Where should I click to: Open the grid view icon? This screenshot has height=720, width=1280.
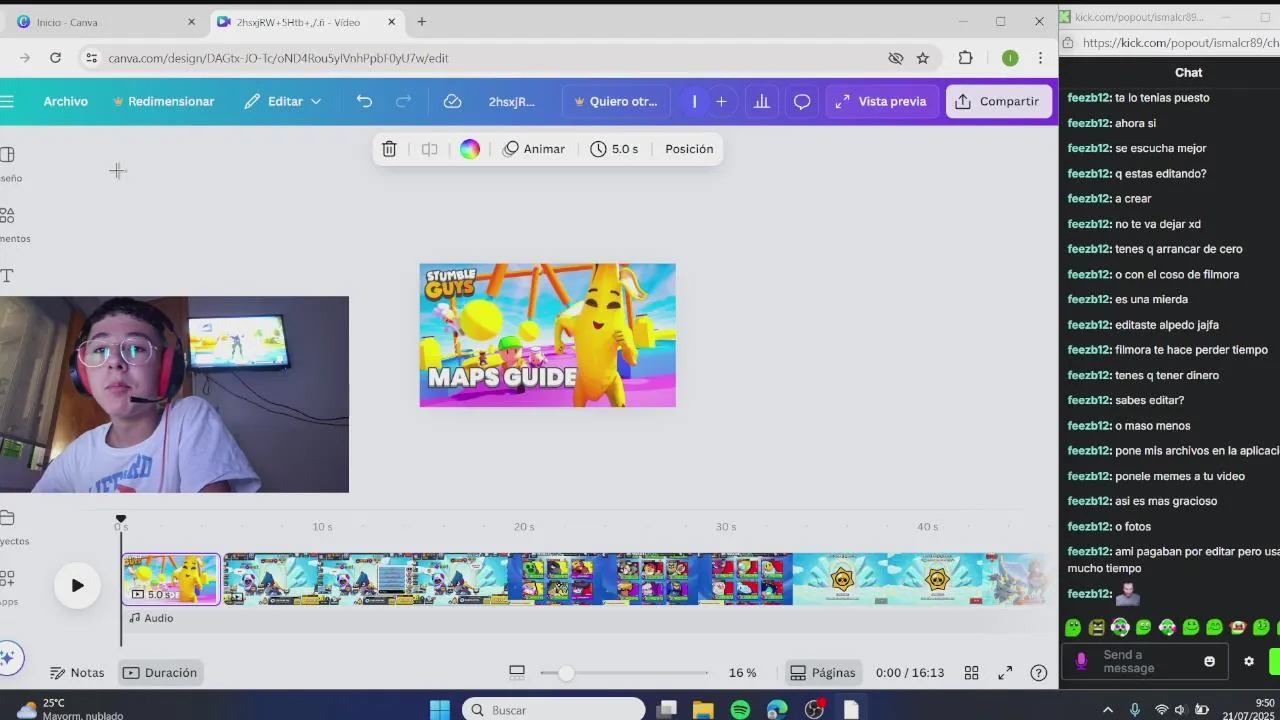click(971, 673)
